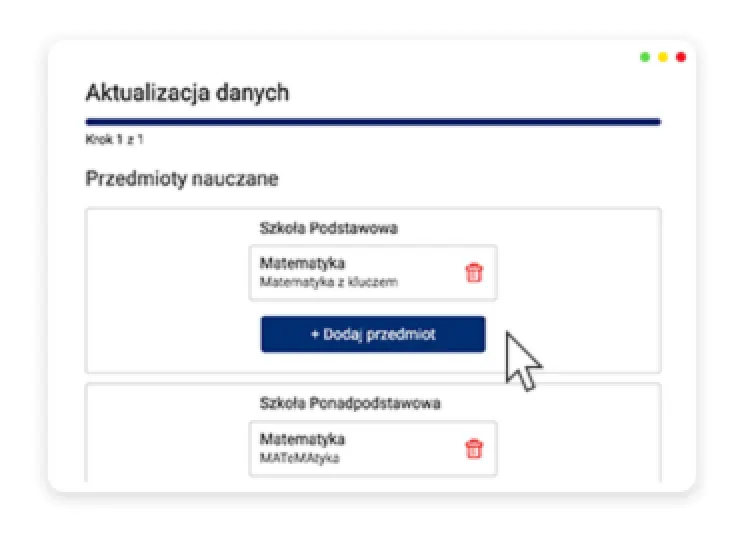Click the Szkoła Ponadpodstawowa section heading
The height and width of the screenshot is (540, 740).
click(x=350, y=404)
